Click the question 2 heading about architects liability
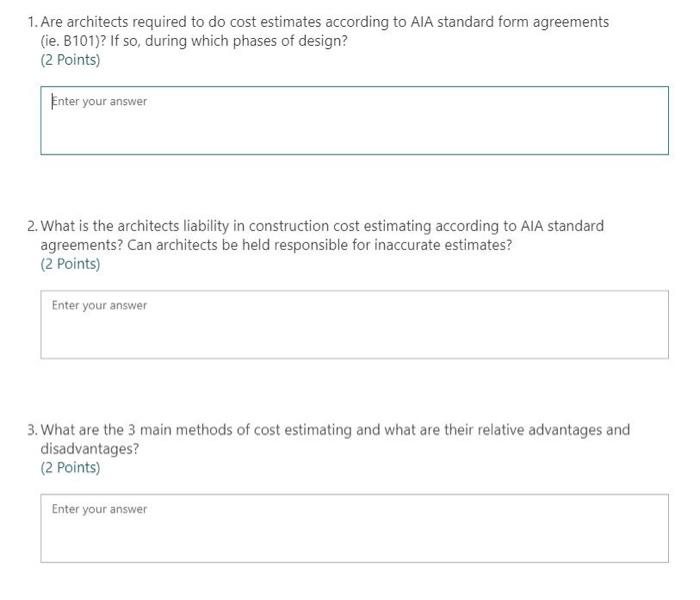This screenshot has width=700, height=600. (322, 235)
